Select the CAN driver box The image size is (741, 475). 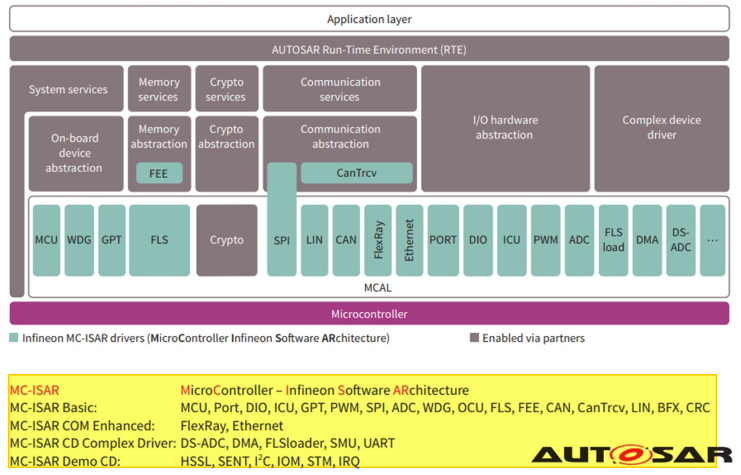[346, 240]
